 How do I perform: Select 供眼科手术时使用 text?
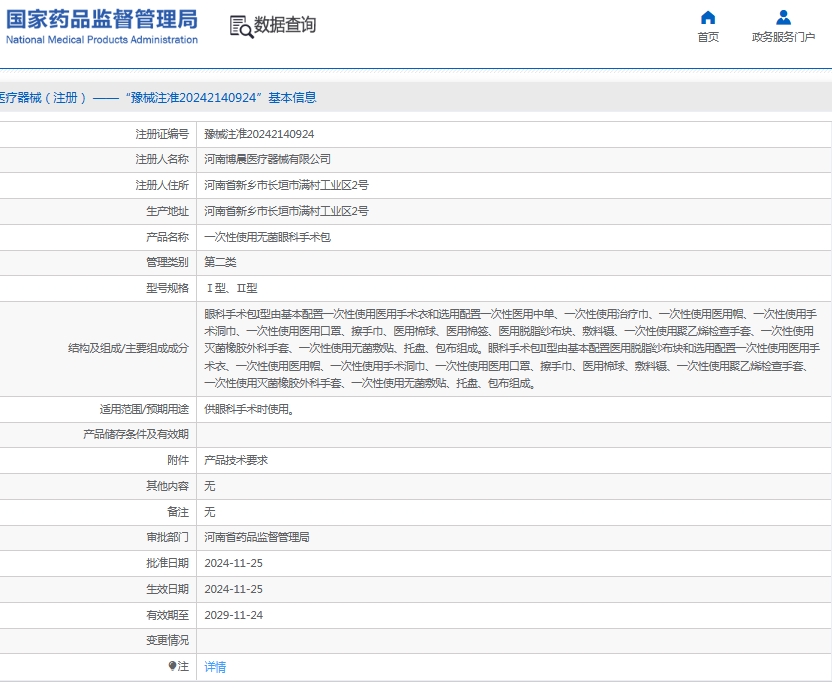[x=249, y=409]
